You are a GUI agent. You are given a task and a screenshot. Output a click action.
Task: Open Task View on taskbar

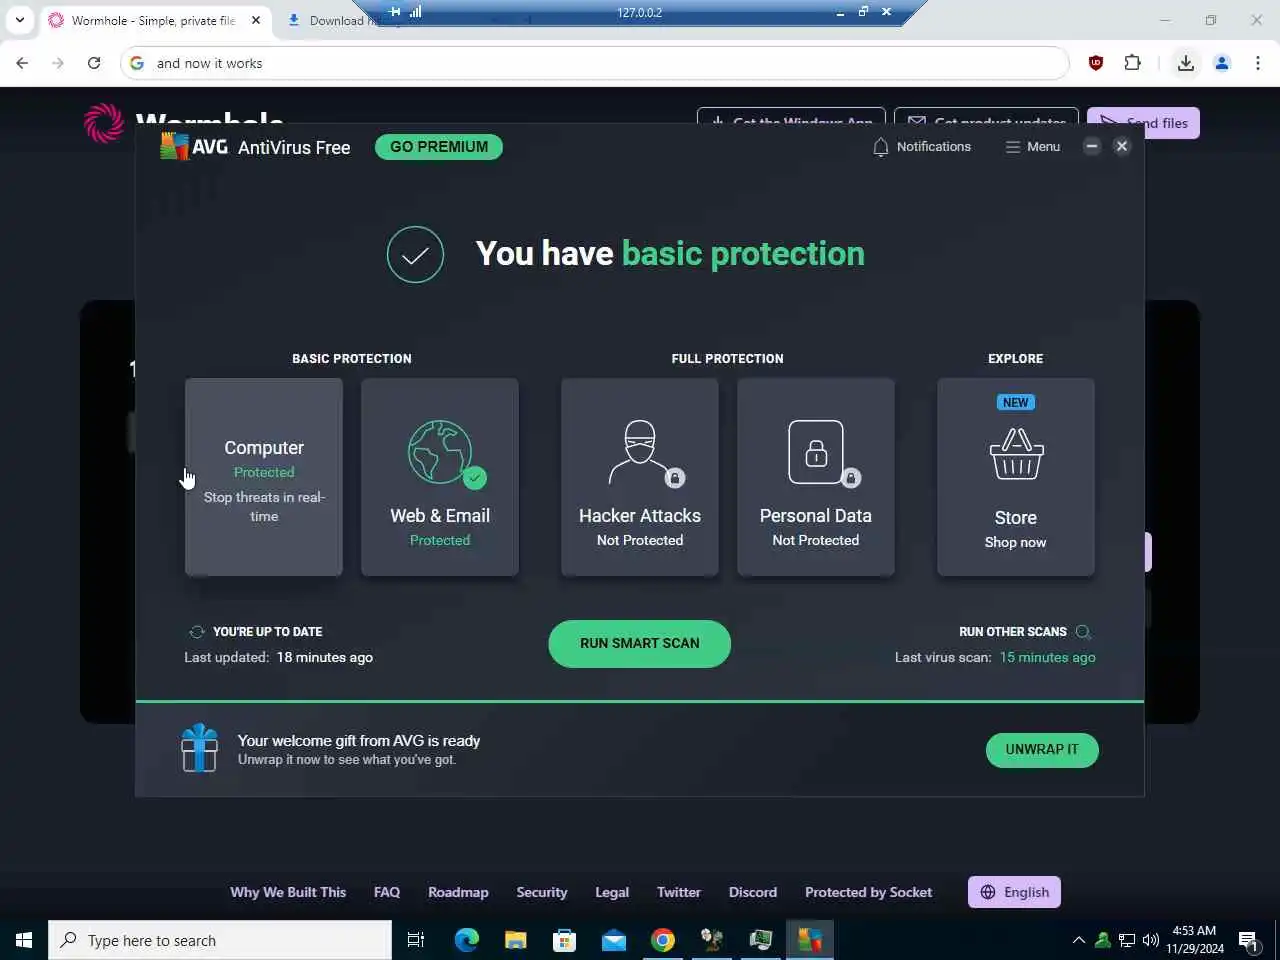point(416,940)
